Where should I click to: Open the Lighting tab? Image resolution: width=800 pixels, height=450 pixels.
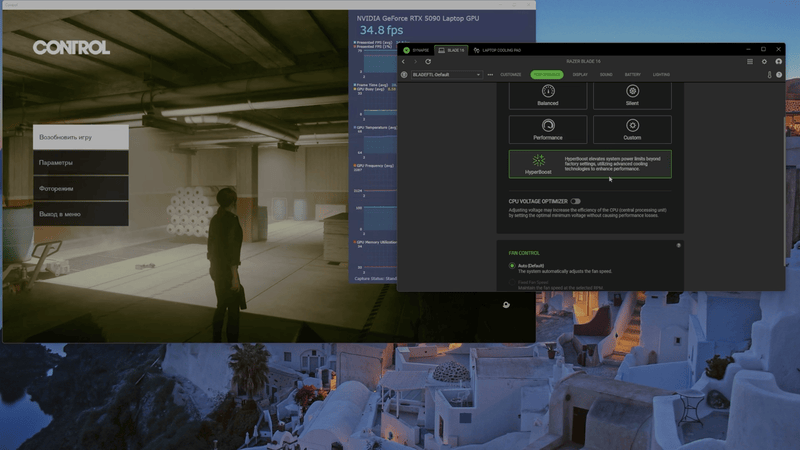661,74
